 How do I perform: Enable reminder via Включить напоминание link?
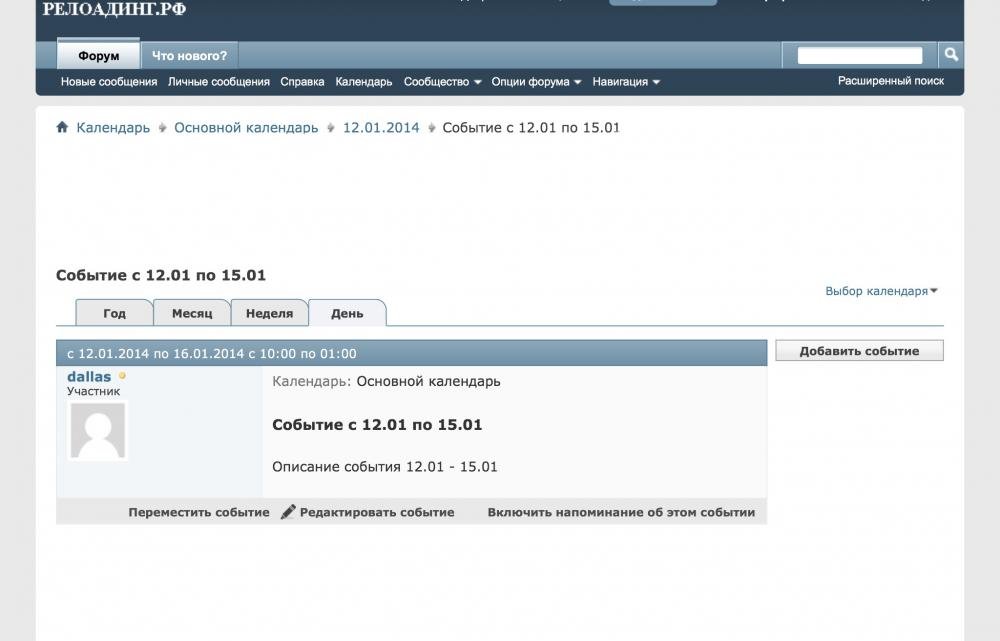[x=621, y=512]
